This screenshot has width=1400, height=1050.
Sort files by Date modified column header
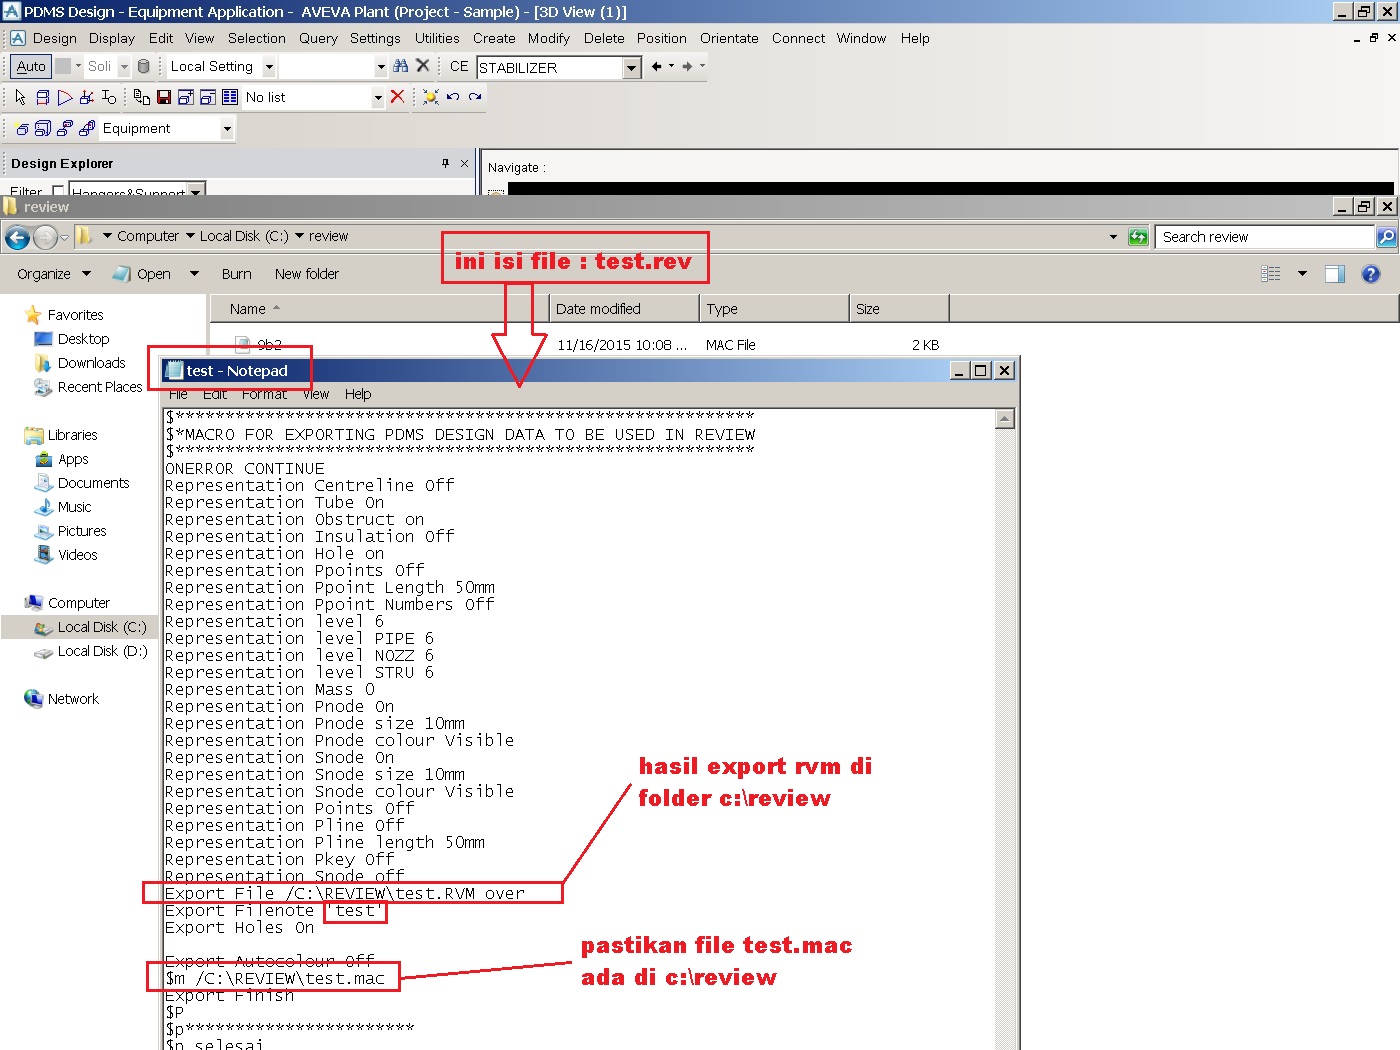[x=624, y=309]
